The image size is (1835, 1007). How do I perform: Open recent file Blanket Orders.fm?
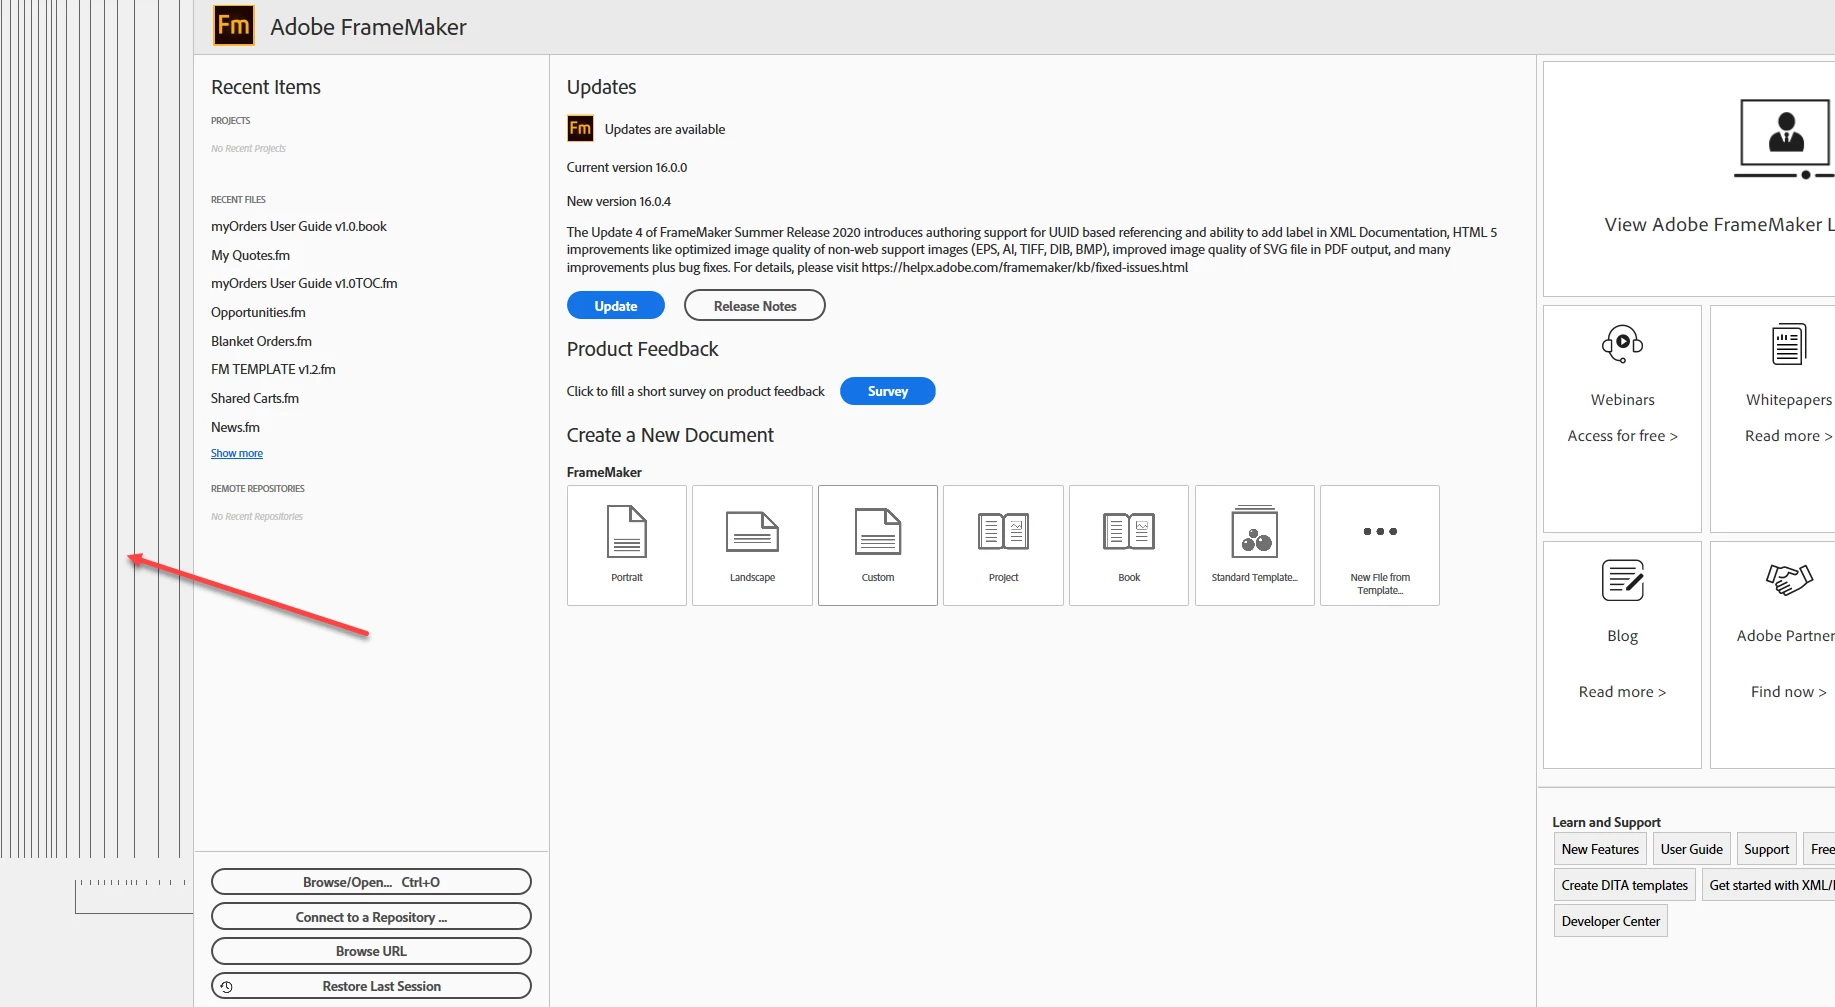[x=261, y=341]
